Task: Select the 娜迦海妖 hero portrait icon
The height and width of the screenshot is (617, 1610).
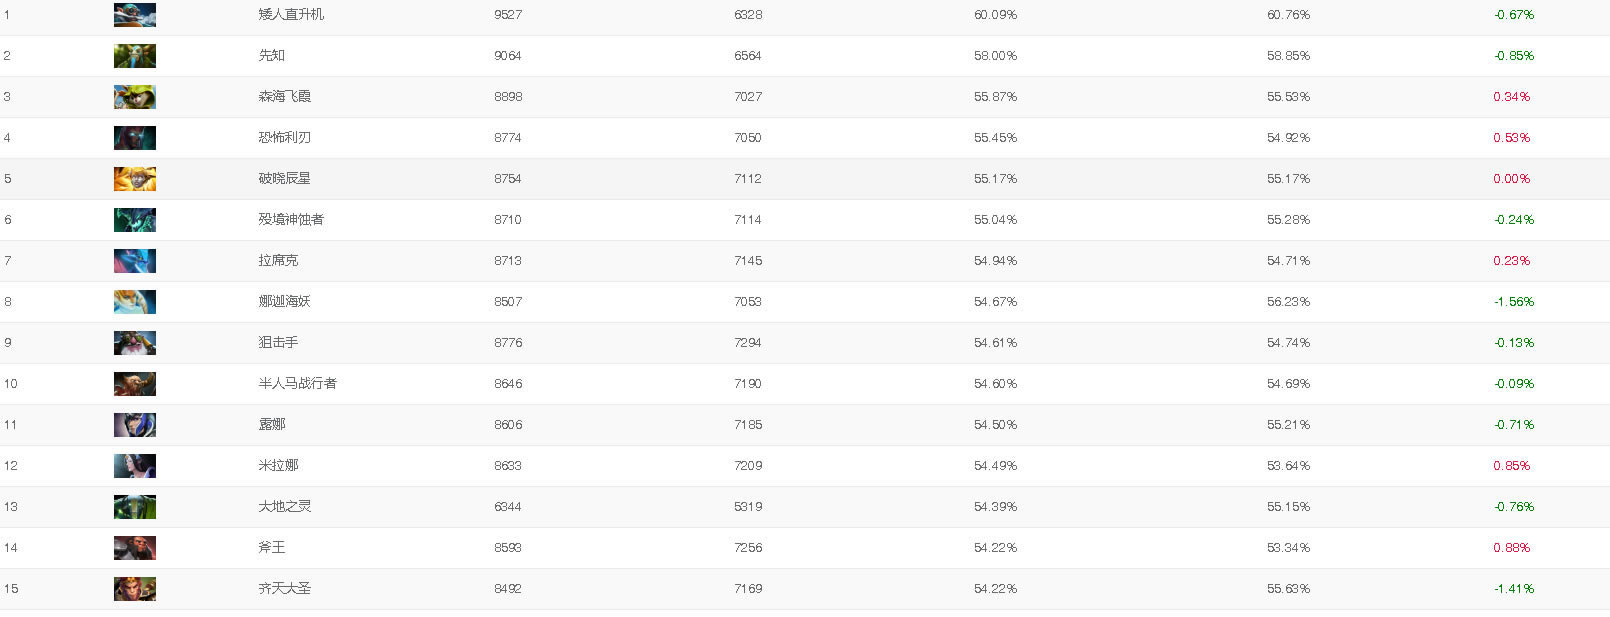Action: point(135,302)
